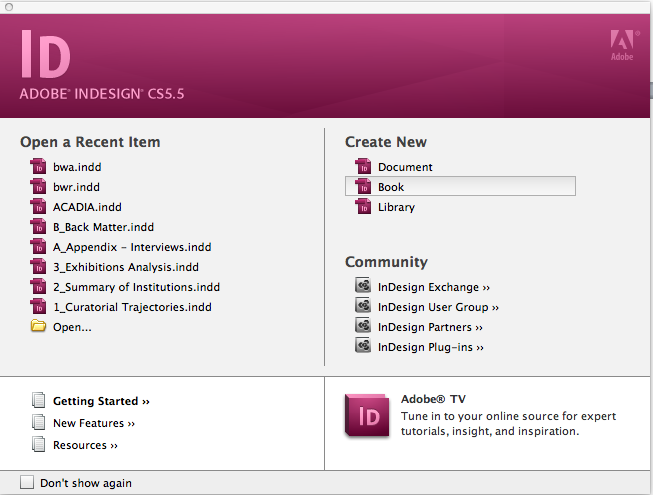The image size is (653, 495).
Task: Click the community icon beside InDesign Plug-ins
Action: (363, 346)
